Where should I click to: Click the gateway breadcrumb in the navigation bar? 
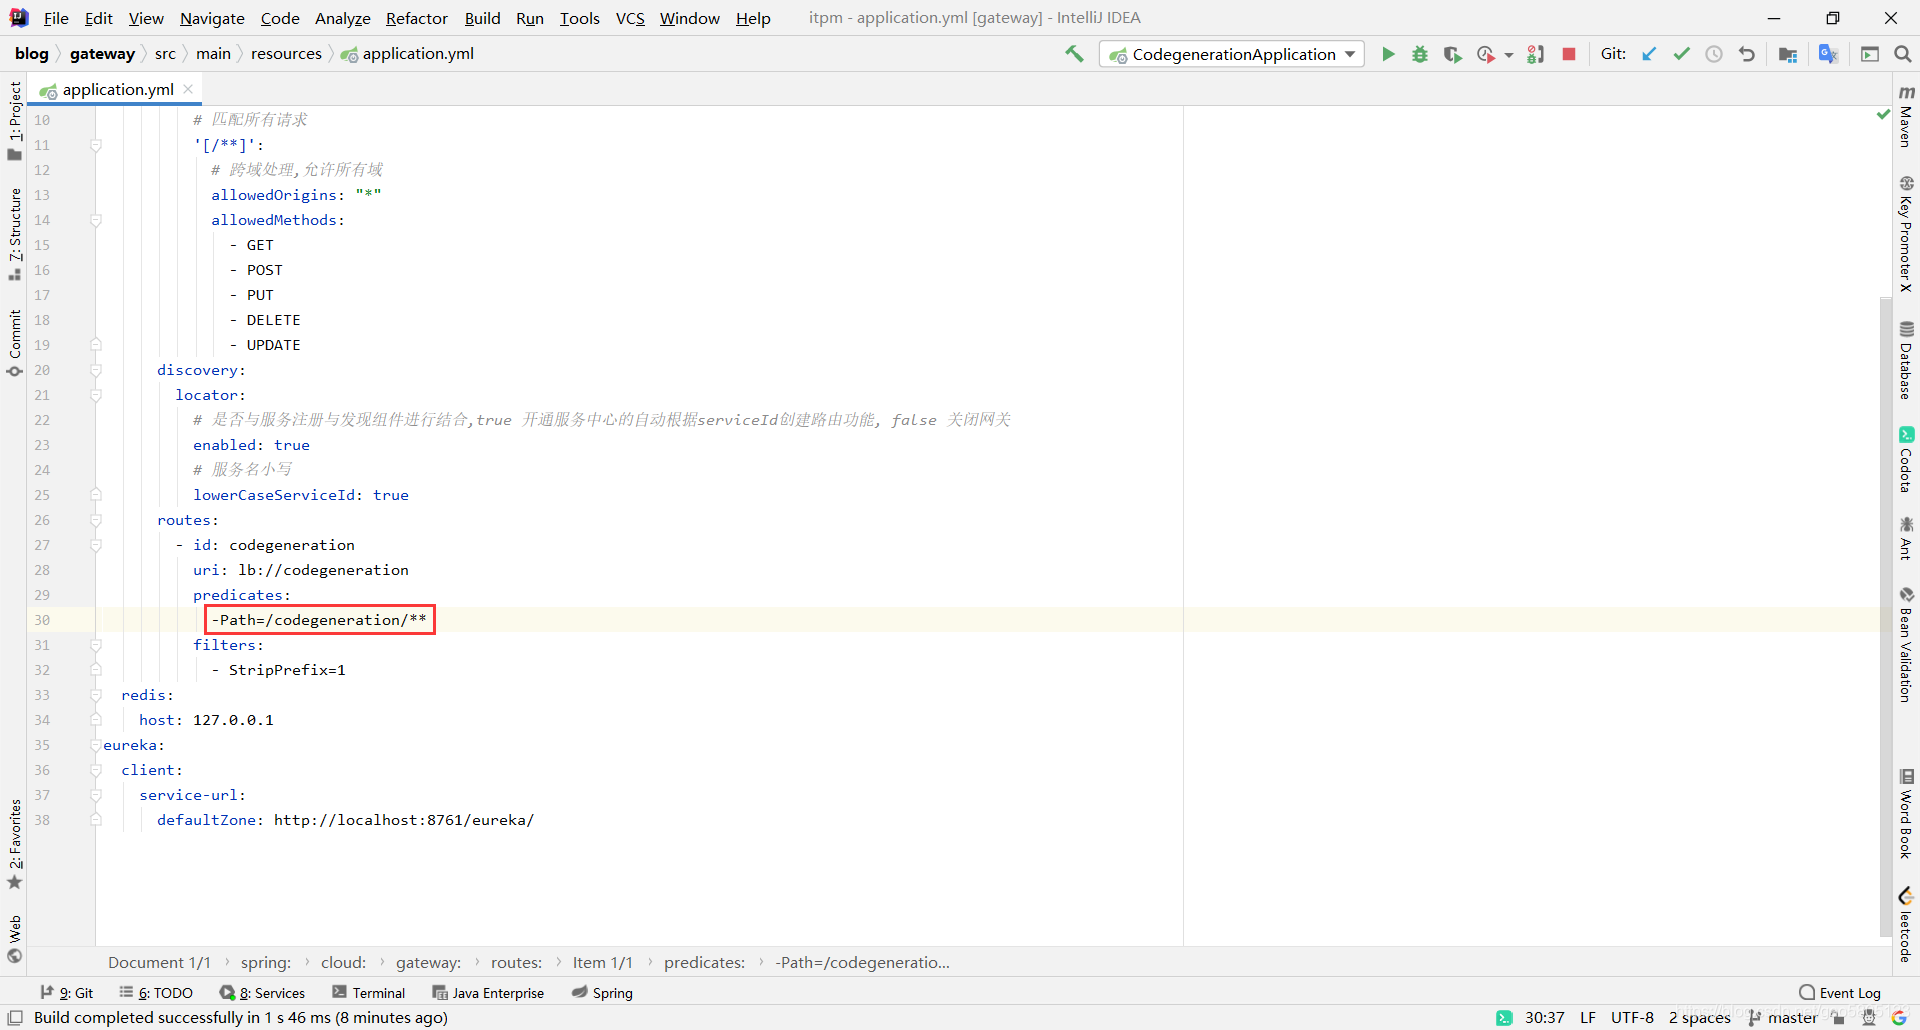pos(102,54)
